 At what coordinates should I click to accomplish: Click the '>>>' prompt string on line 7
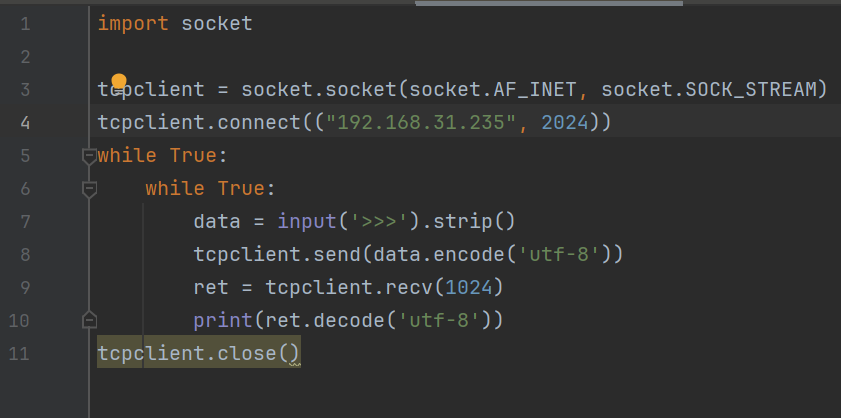point(379,222)
